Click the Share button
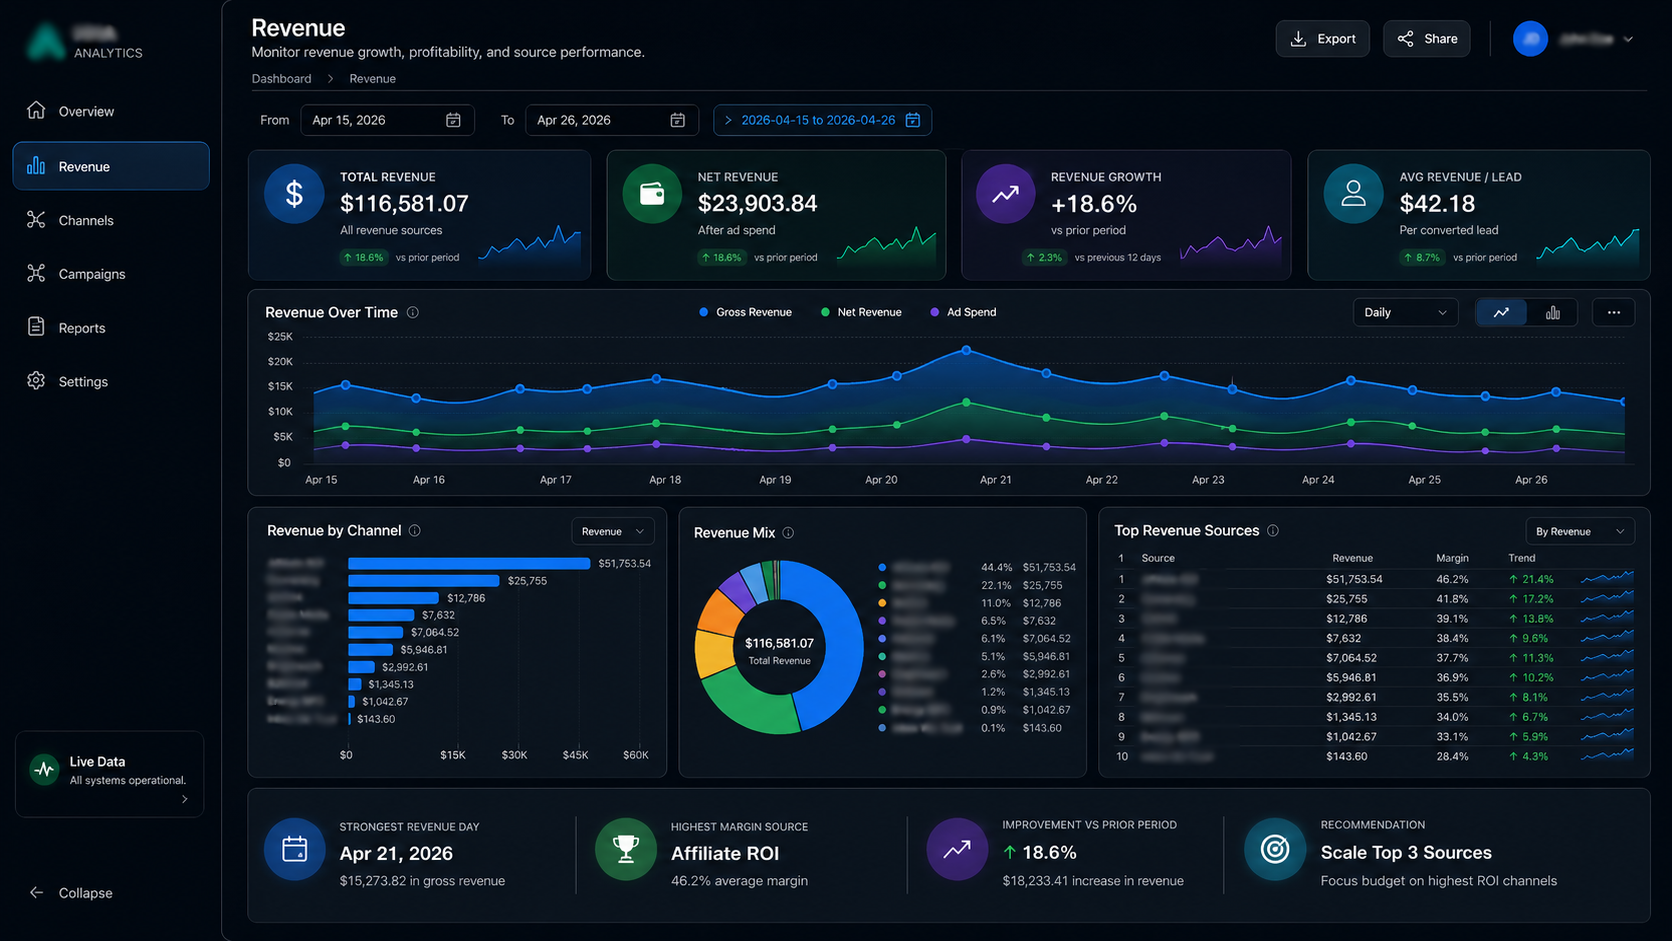 click(1427, 39)
